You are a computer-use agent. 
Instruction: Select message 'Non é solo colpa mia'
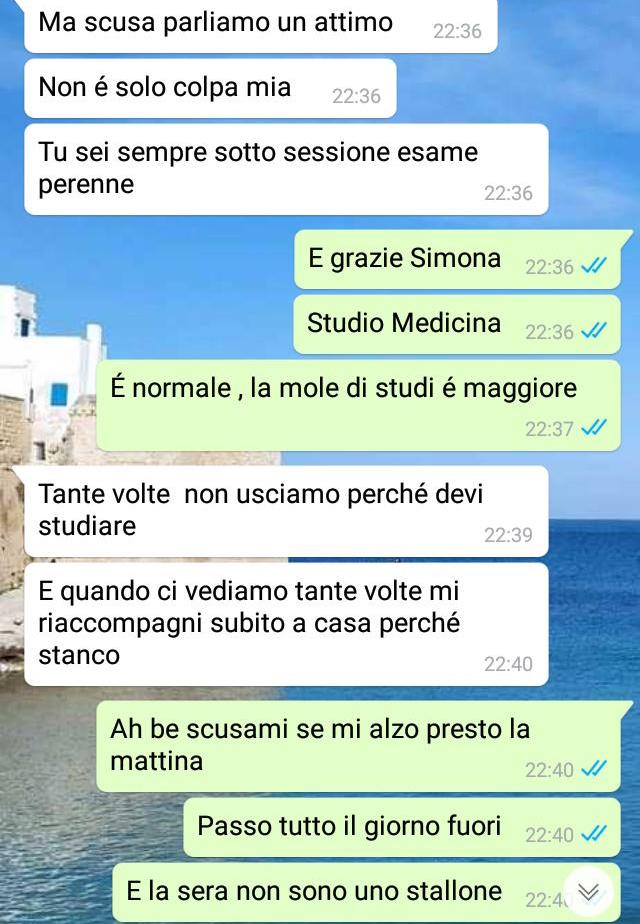210,88
